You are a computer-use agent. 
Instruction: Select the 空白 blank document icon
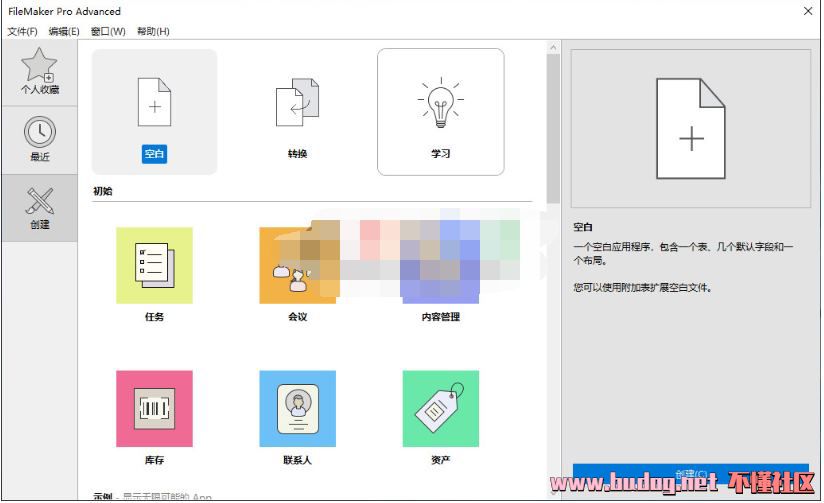(x=154, y=102)
